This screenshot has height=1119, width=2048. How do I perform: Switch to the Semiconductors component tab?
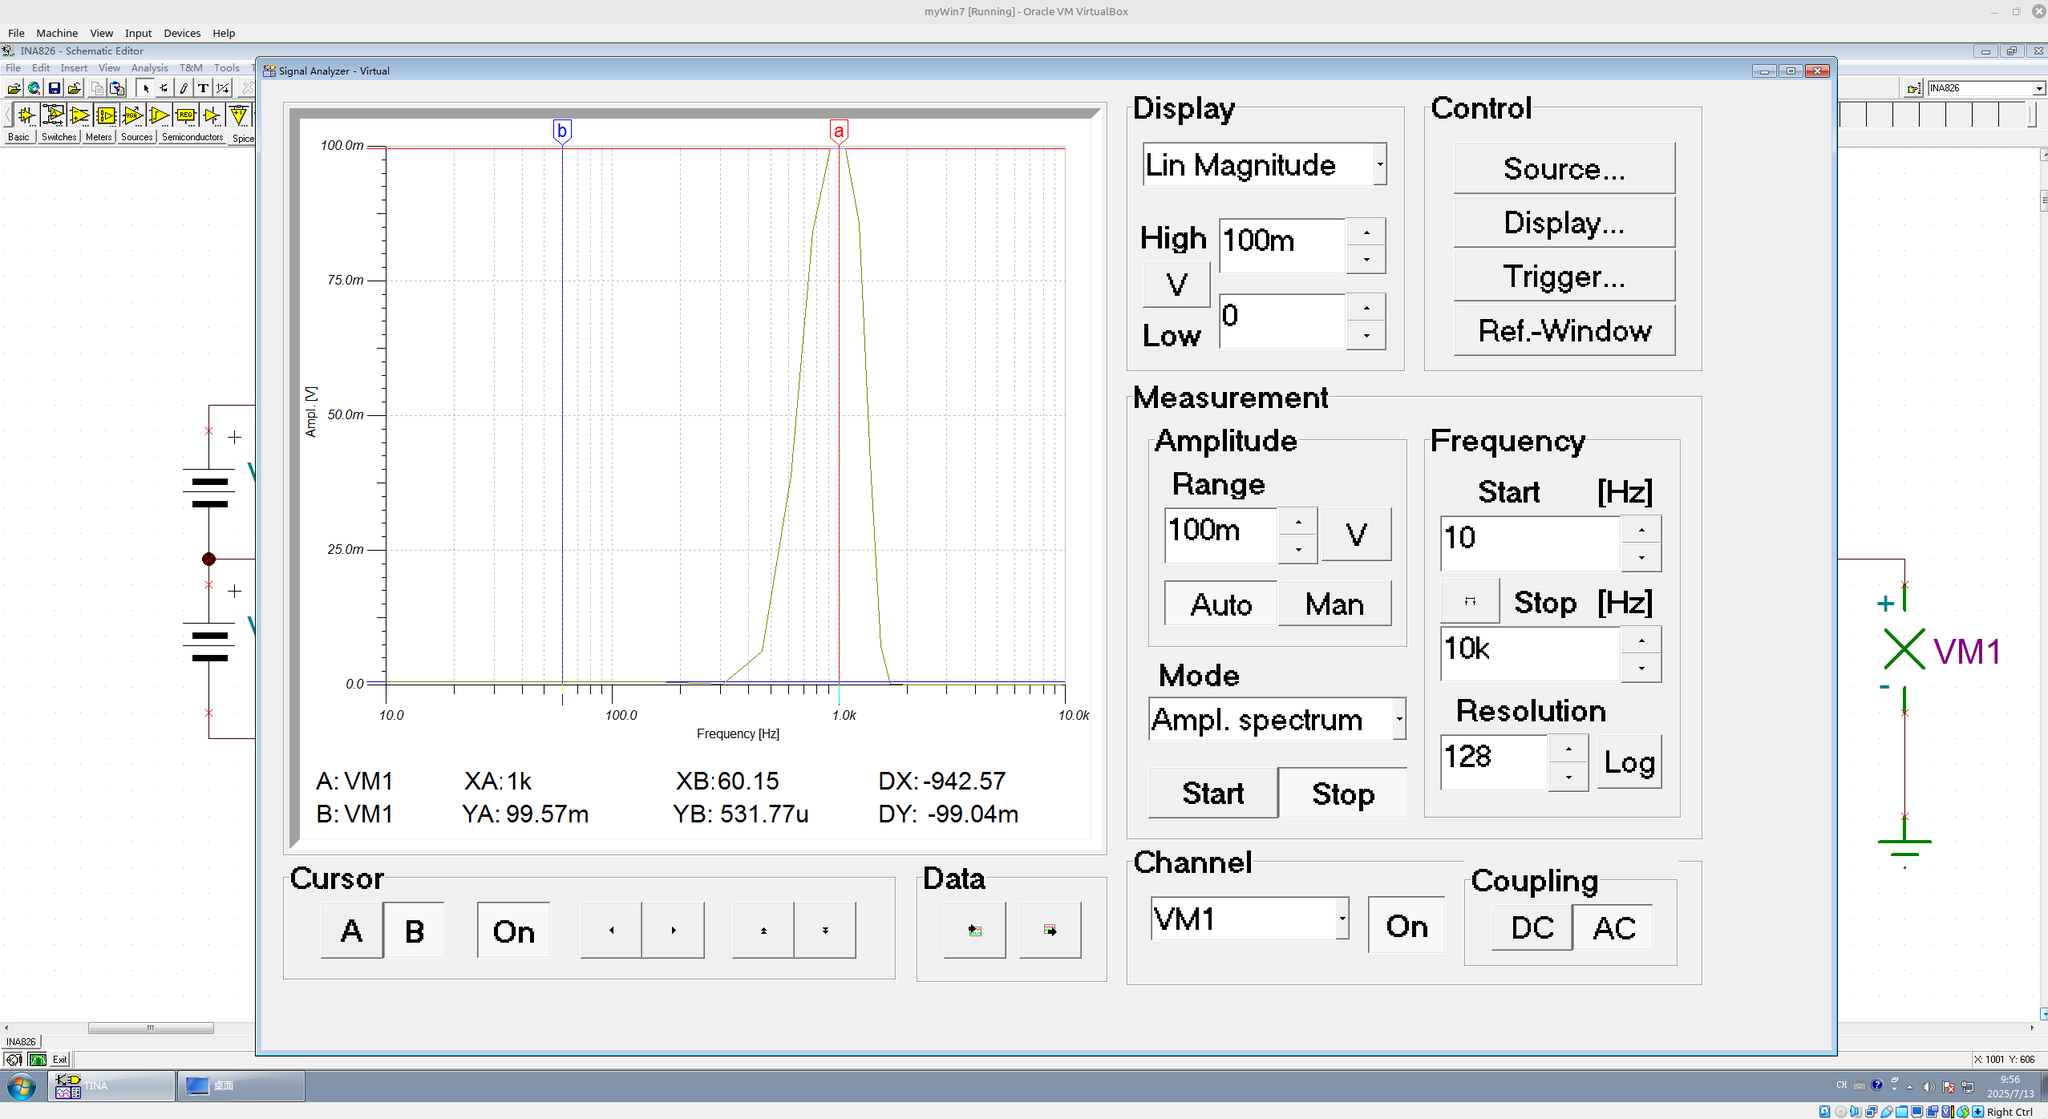click(191, 137)
